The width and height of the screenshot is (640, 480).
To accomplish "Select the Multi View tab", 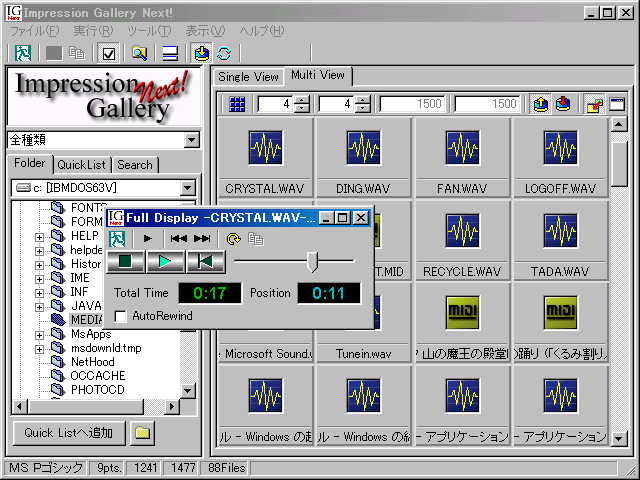I will pos(318,76).
